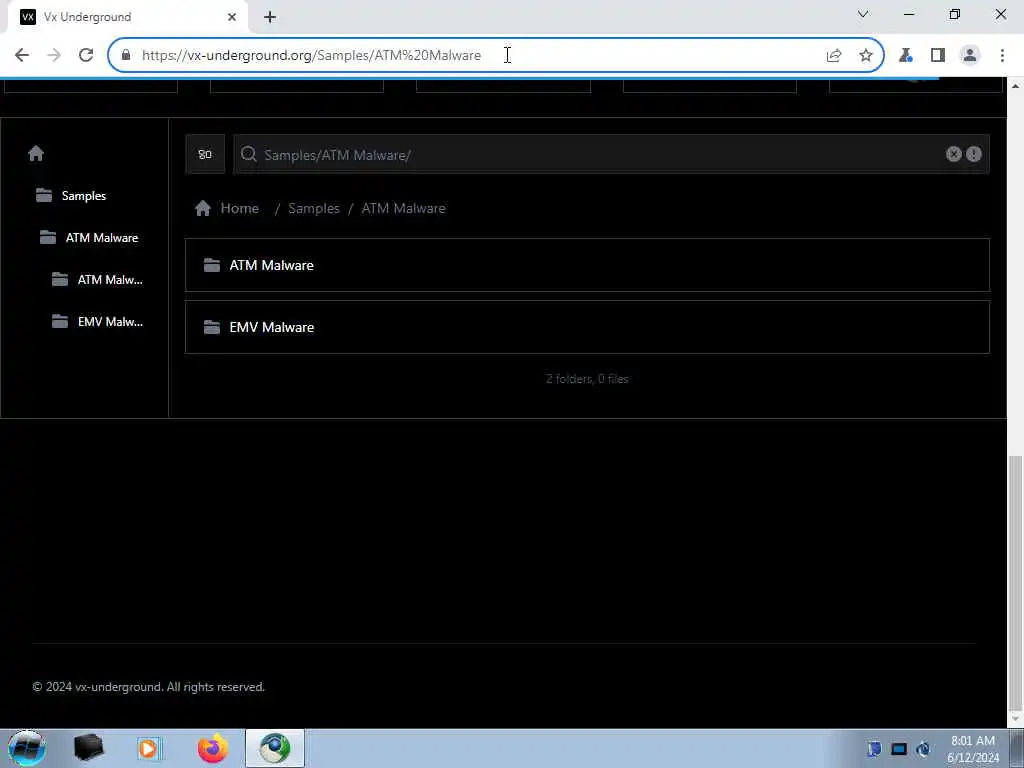1024x768 pixels.
Task: Clear the search field with X
Action: 953,154
